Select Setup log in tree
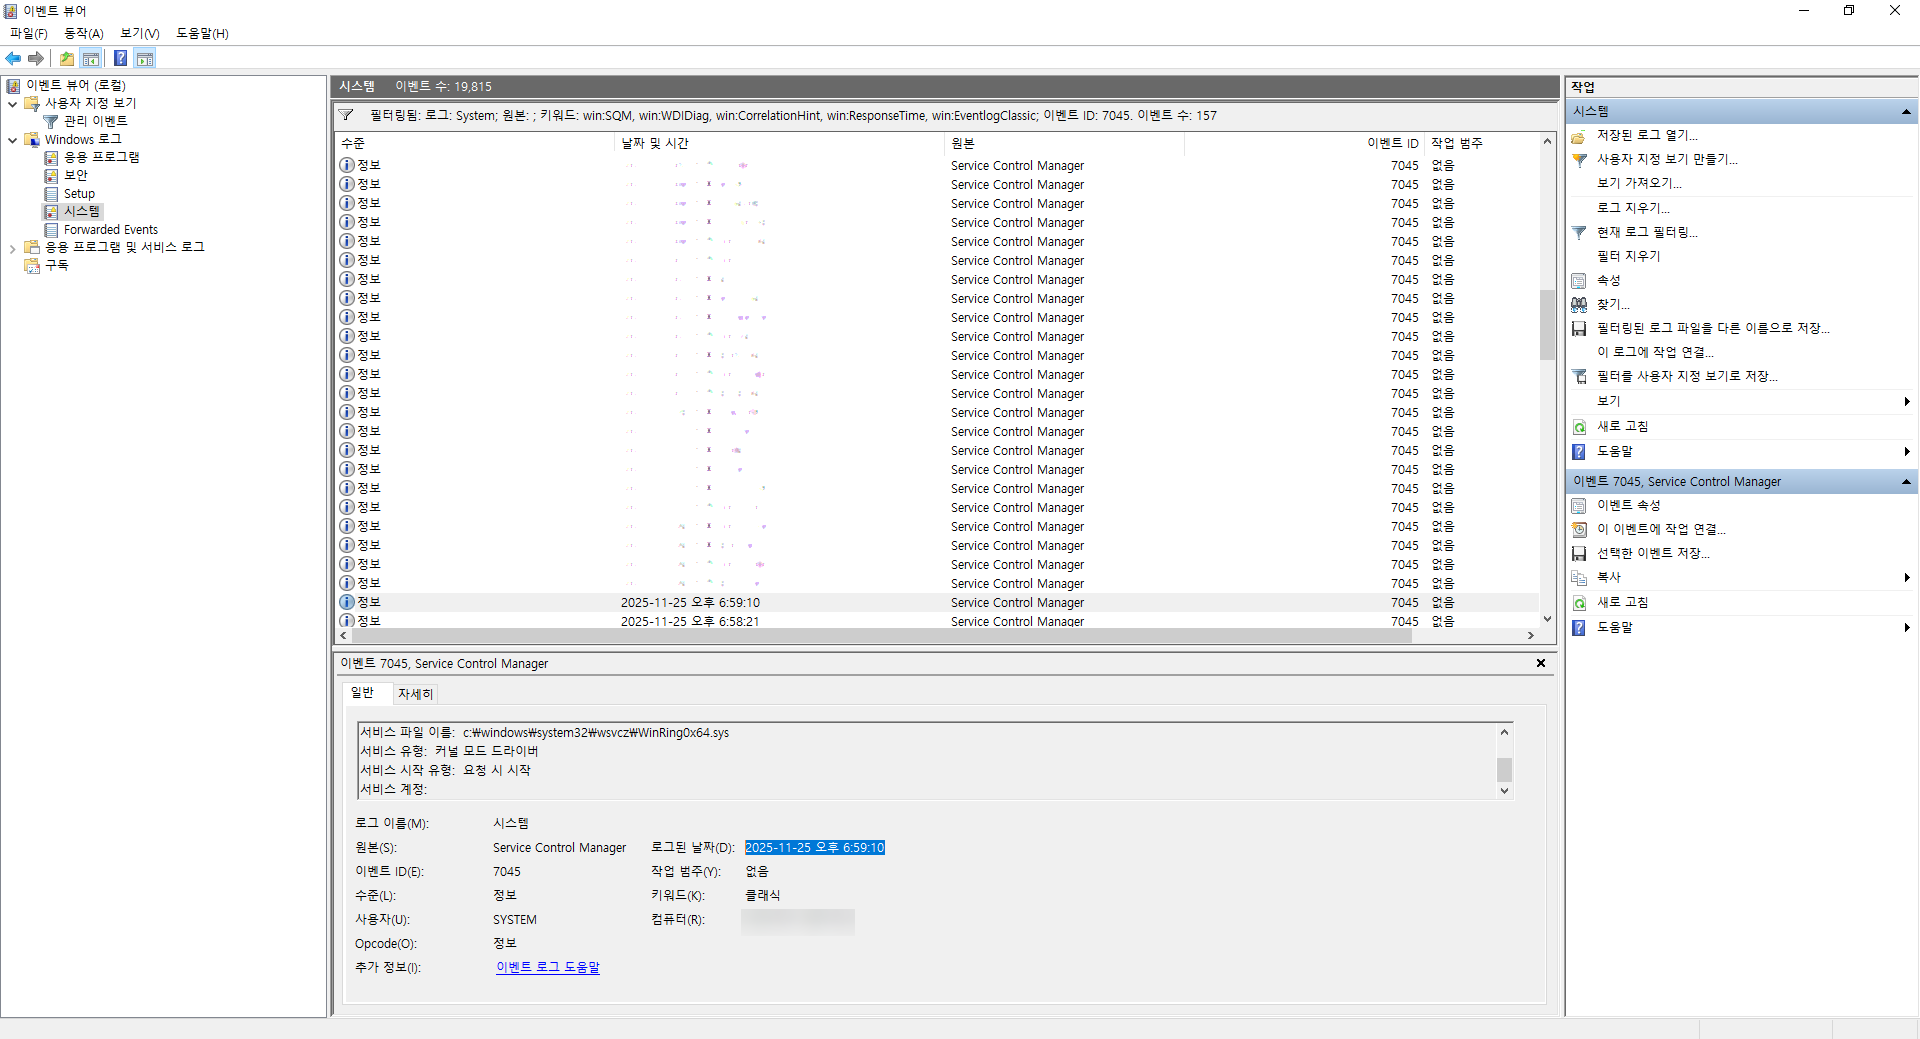Image resolution: width=1920 pixels, height=1039 pixels. pyautogui.click(x=79, y=194)
